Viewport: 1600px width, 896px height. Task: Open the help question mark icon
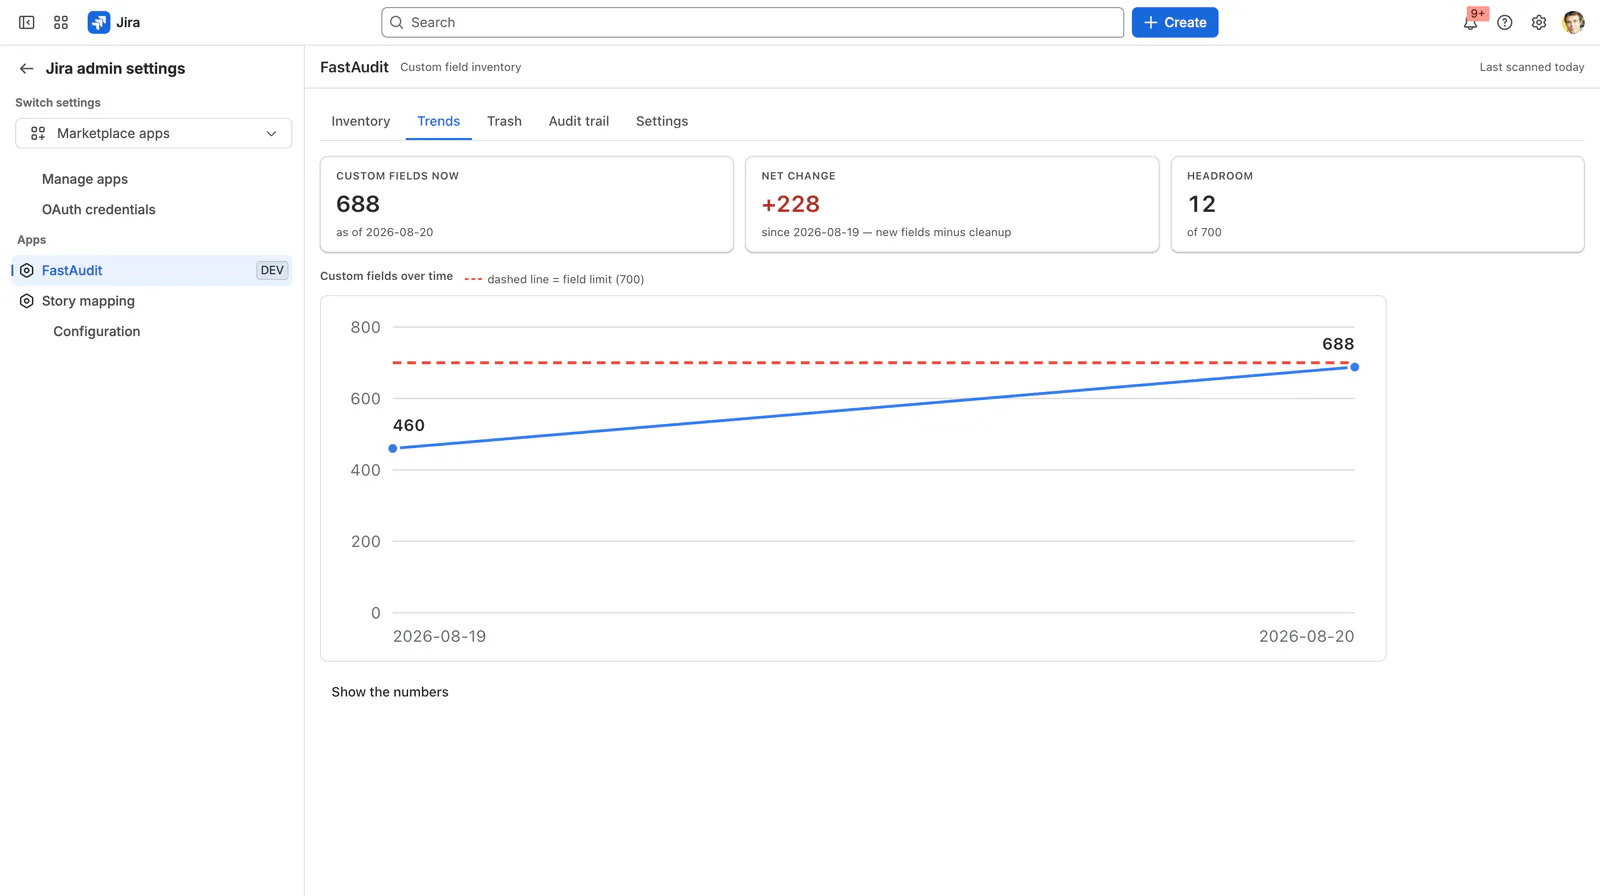coord(1505,23)
